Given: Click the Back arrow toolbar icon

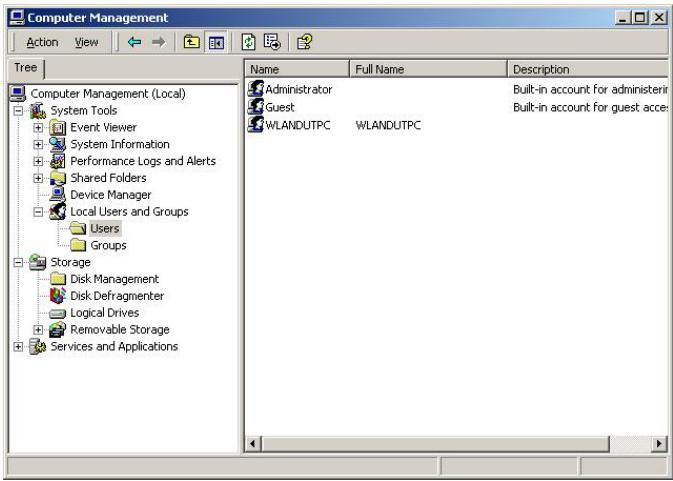Looking at the screenshot, I should coord(134,42).
